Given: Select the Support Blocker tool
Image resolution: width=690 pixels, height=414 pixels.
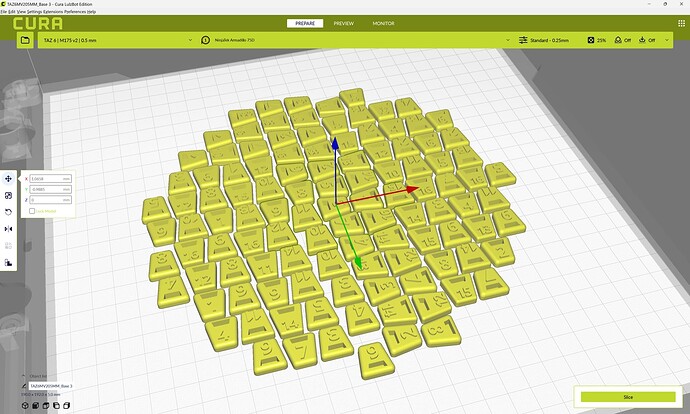Looking at the screenshot, I should coord(8,263).
